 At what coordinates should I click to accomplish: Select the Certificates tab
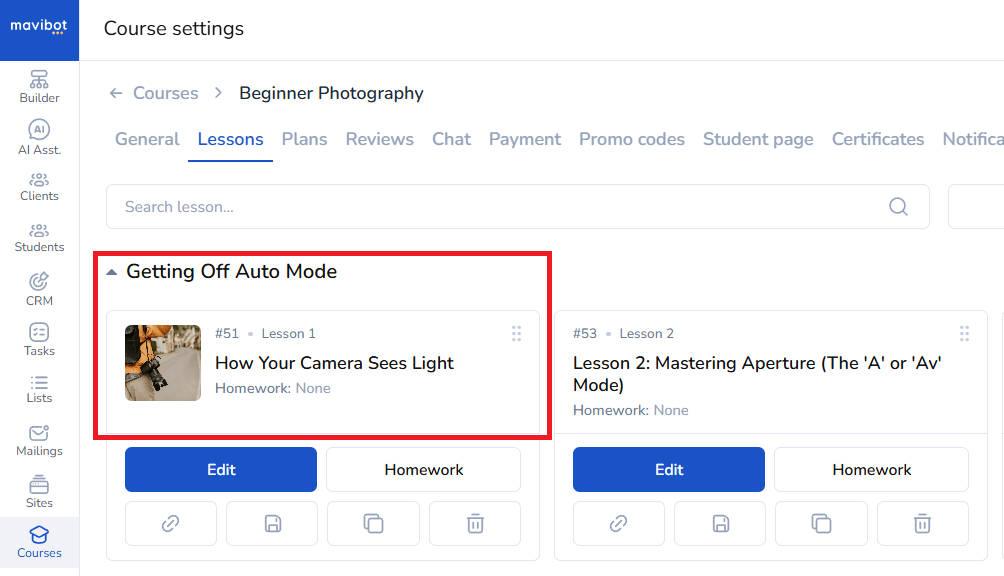click(x=877, y=139)
